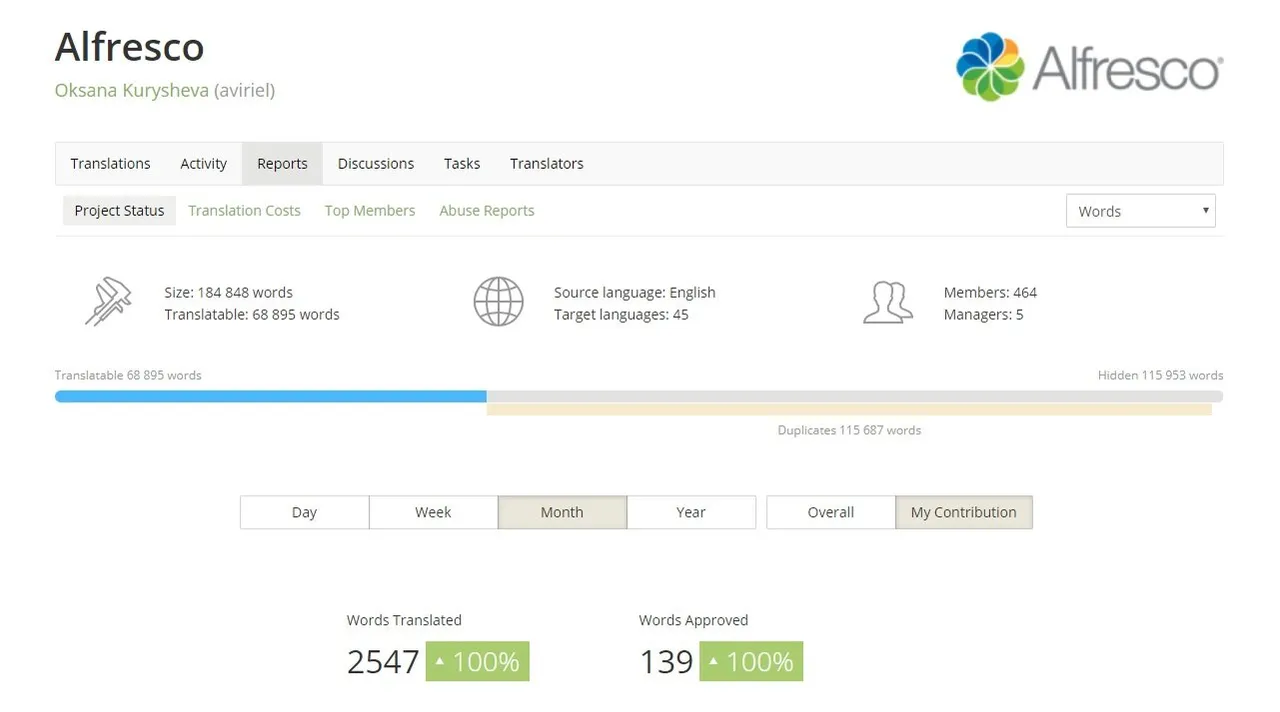Click the blue translatable progress bar
This screenshot has height=712, width=1280.
271,397
